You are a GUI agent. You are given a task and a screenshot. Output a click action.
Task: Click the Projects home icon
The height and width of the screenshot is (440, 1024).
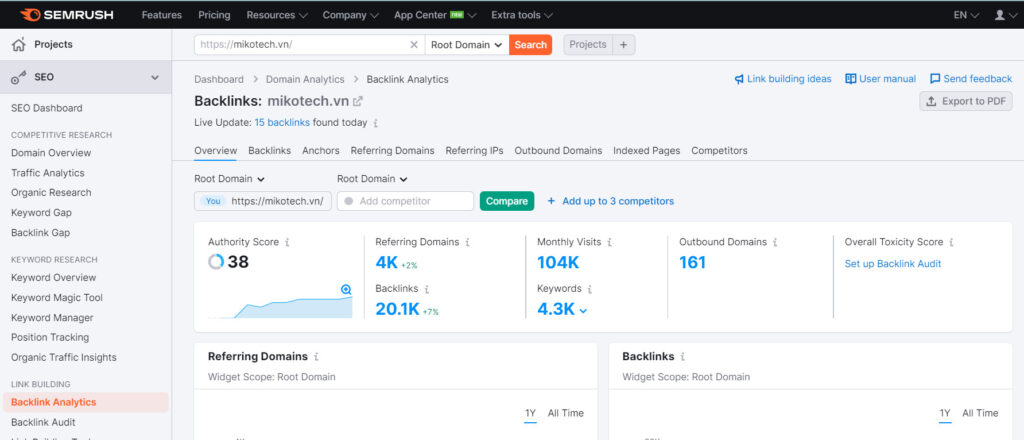(19, 44)
